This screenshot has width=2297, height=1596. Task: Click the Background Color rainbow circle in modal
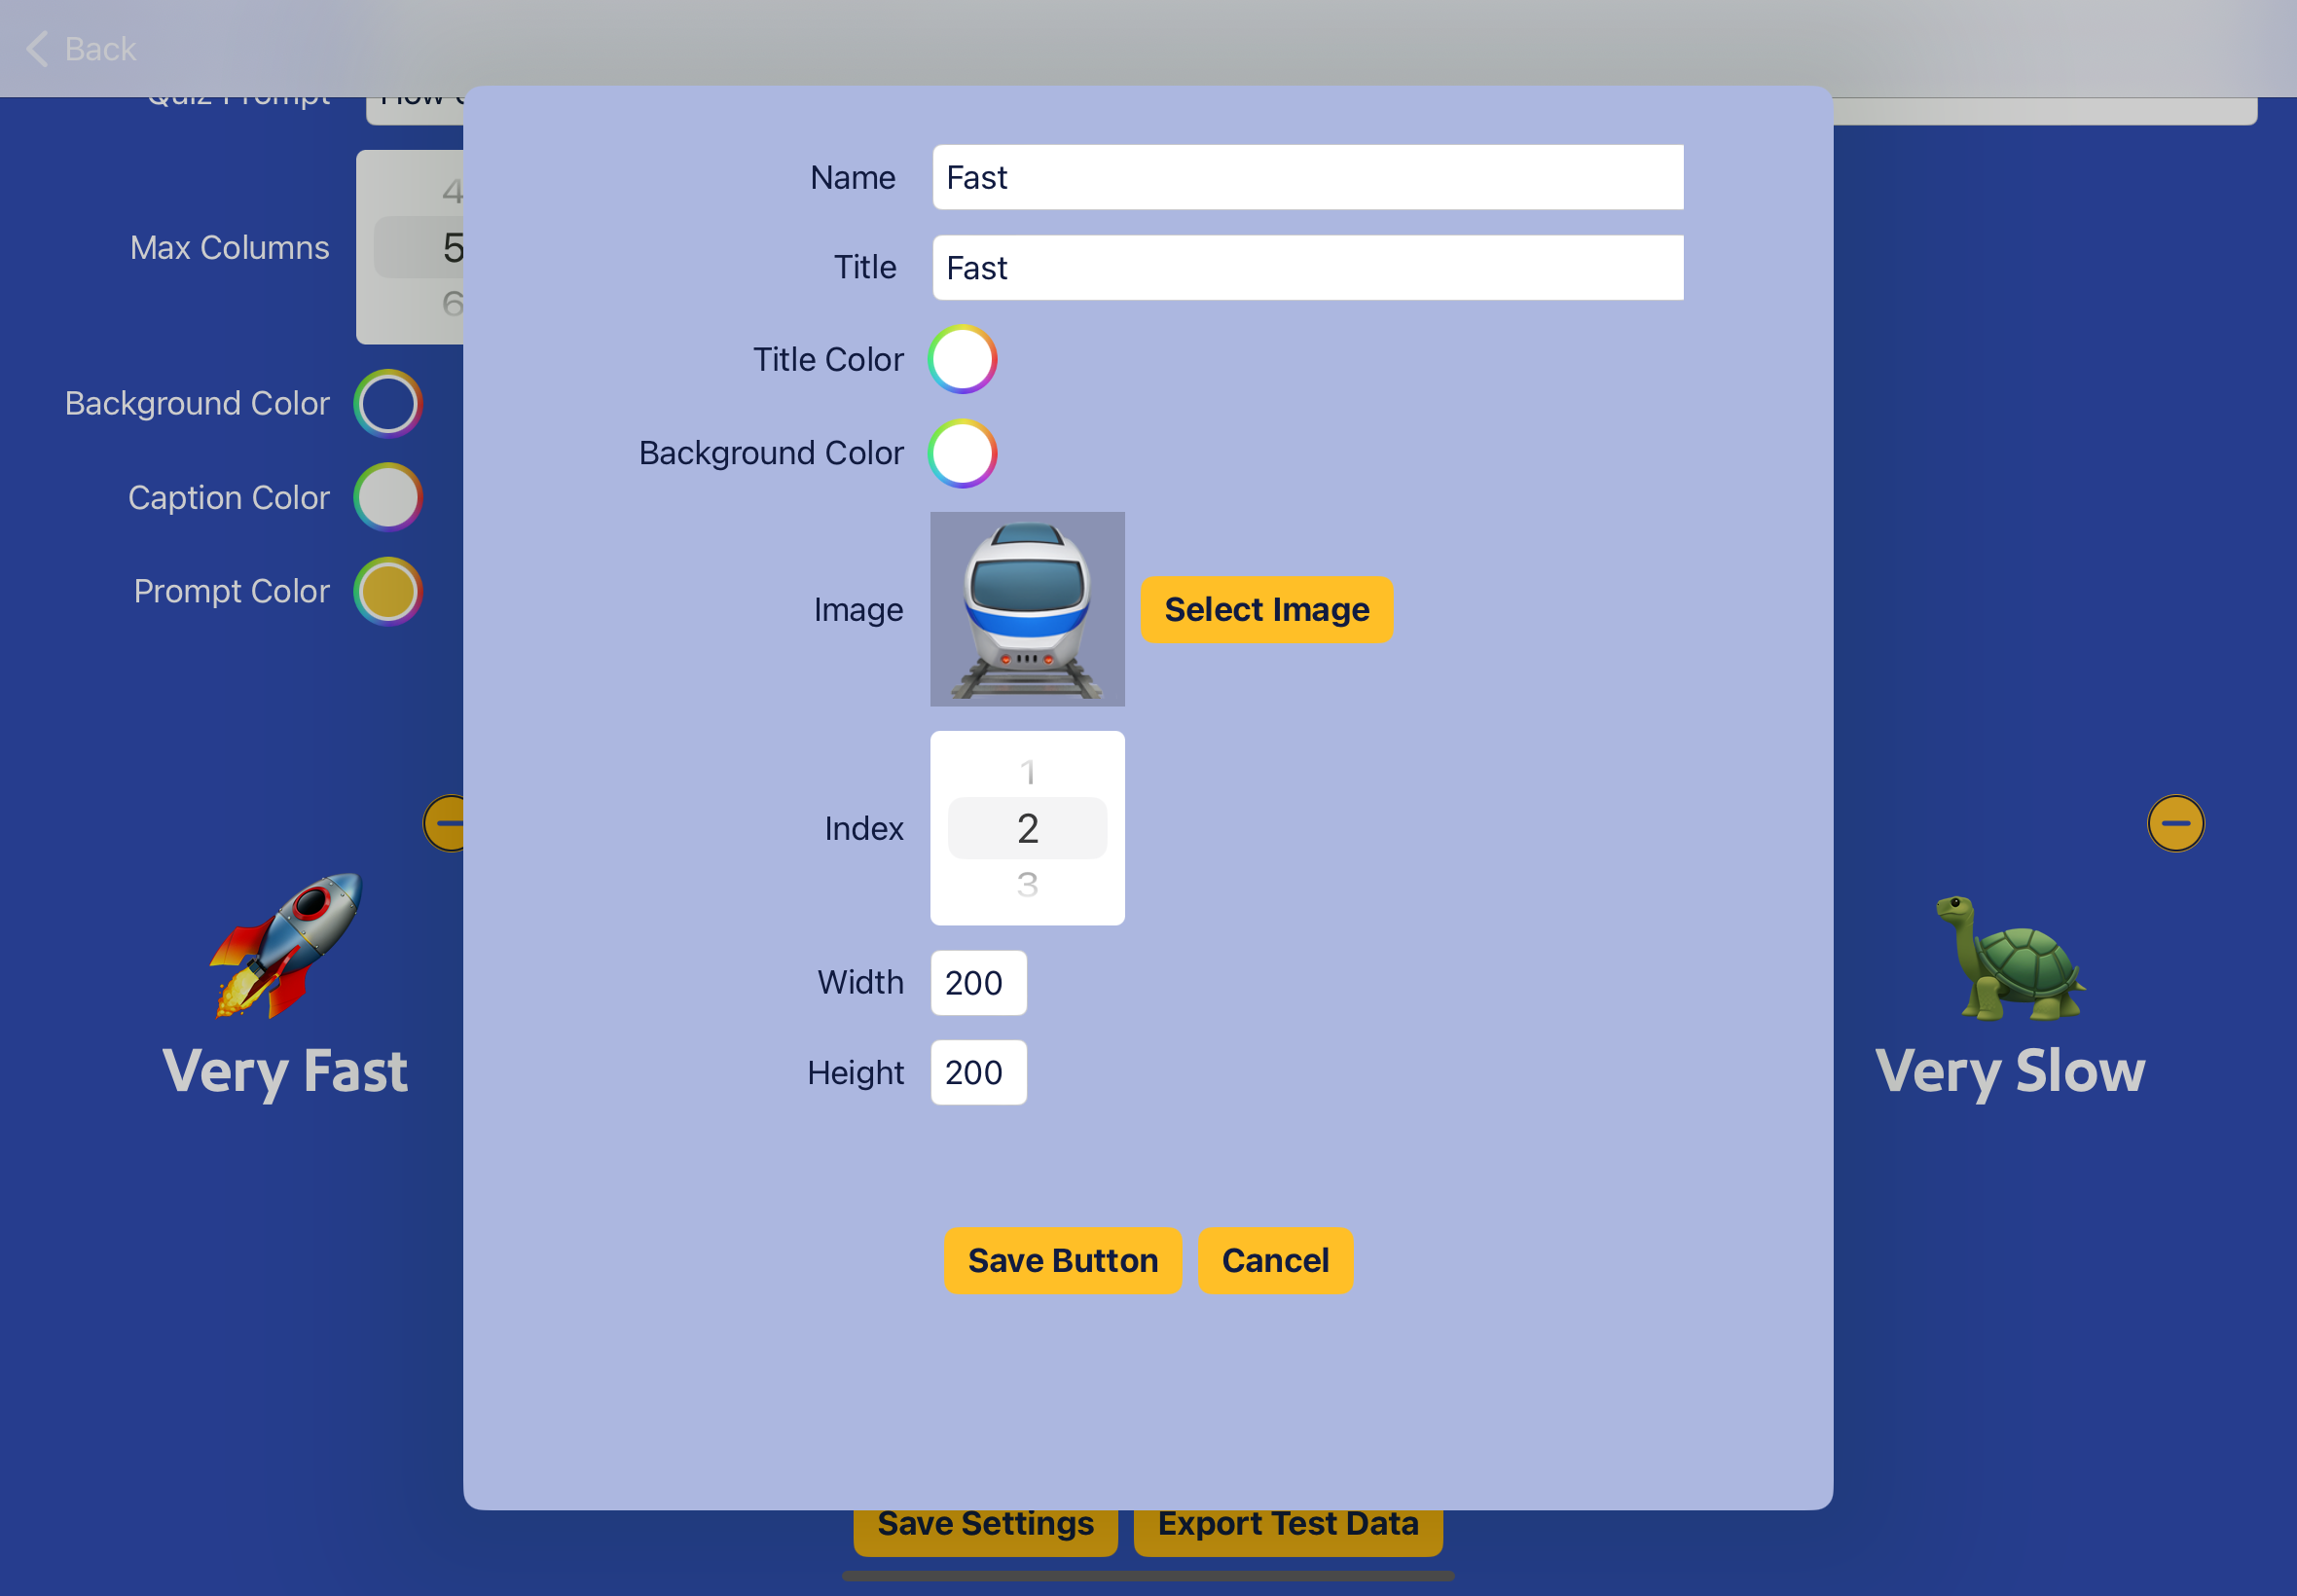click(x=964, y=452)
